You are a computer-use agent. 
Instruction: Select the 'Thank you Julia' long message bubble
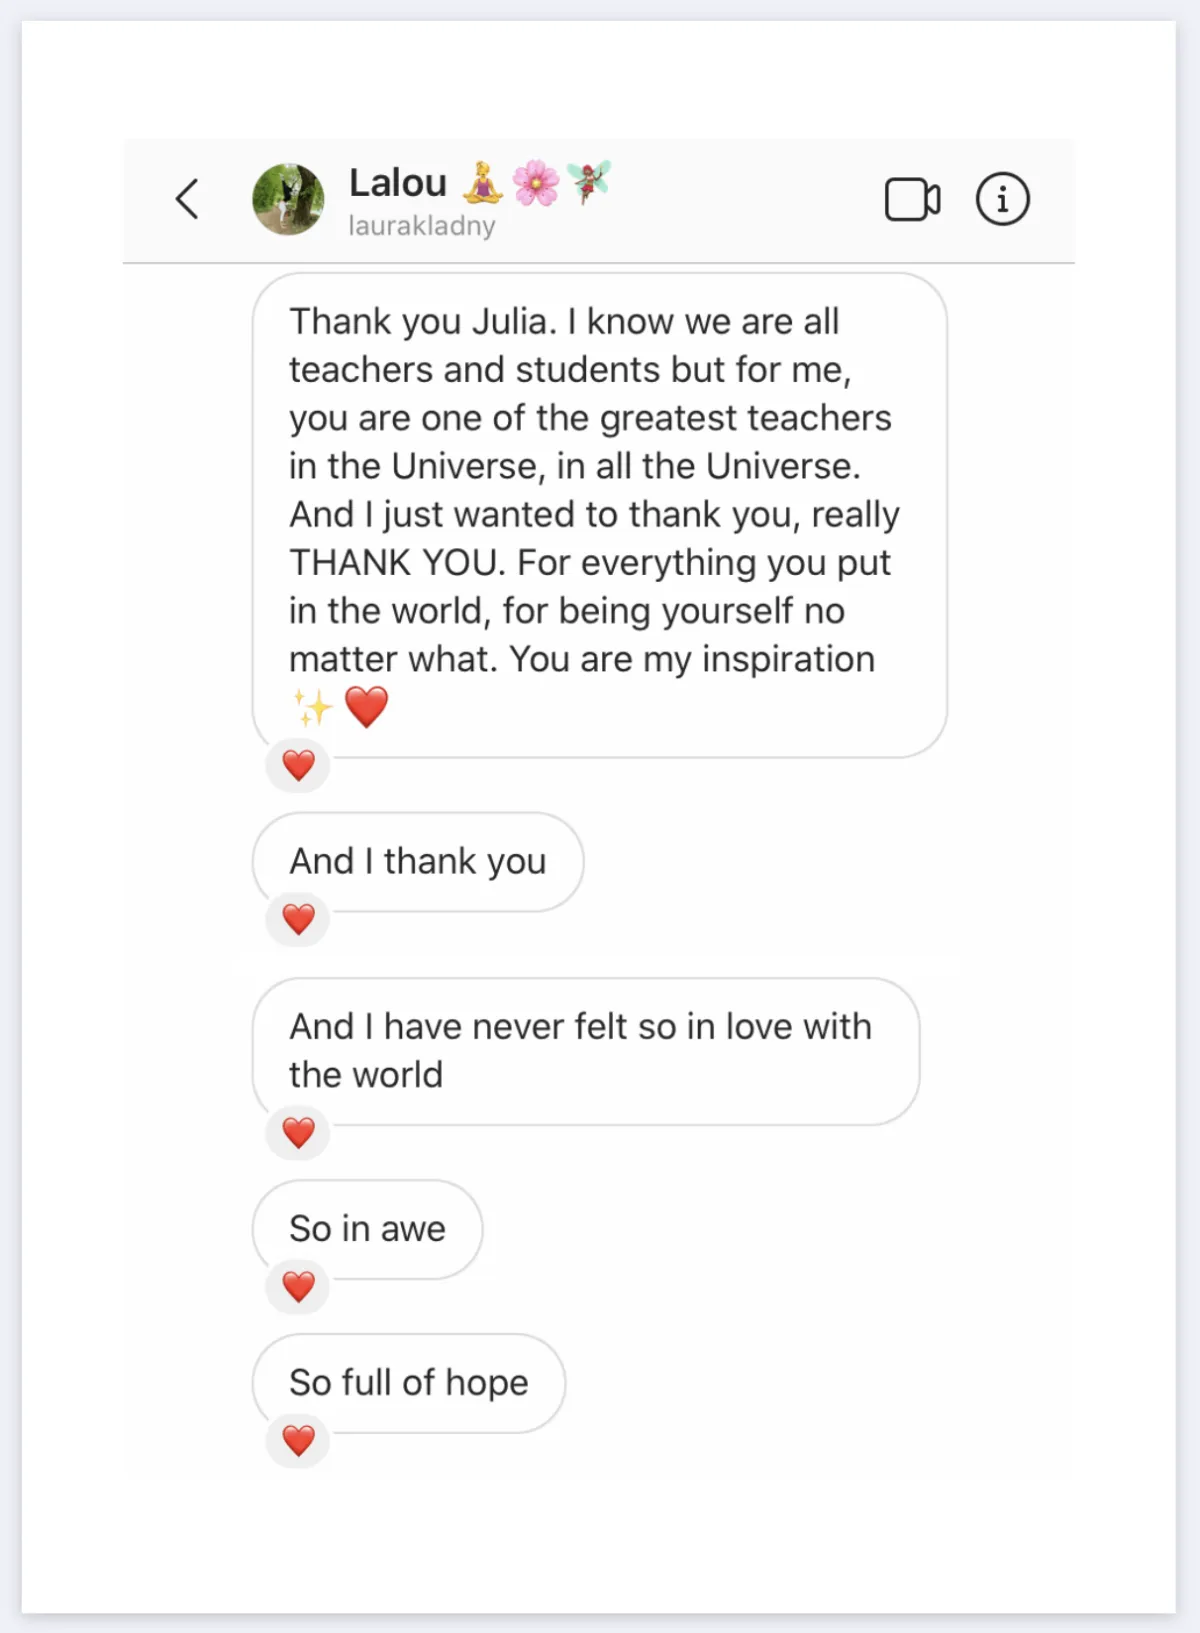point(599,515)
